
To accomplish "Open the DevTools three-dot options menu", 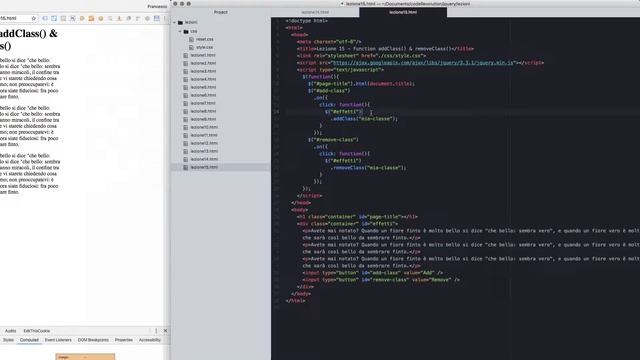I will pos(156,331).
